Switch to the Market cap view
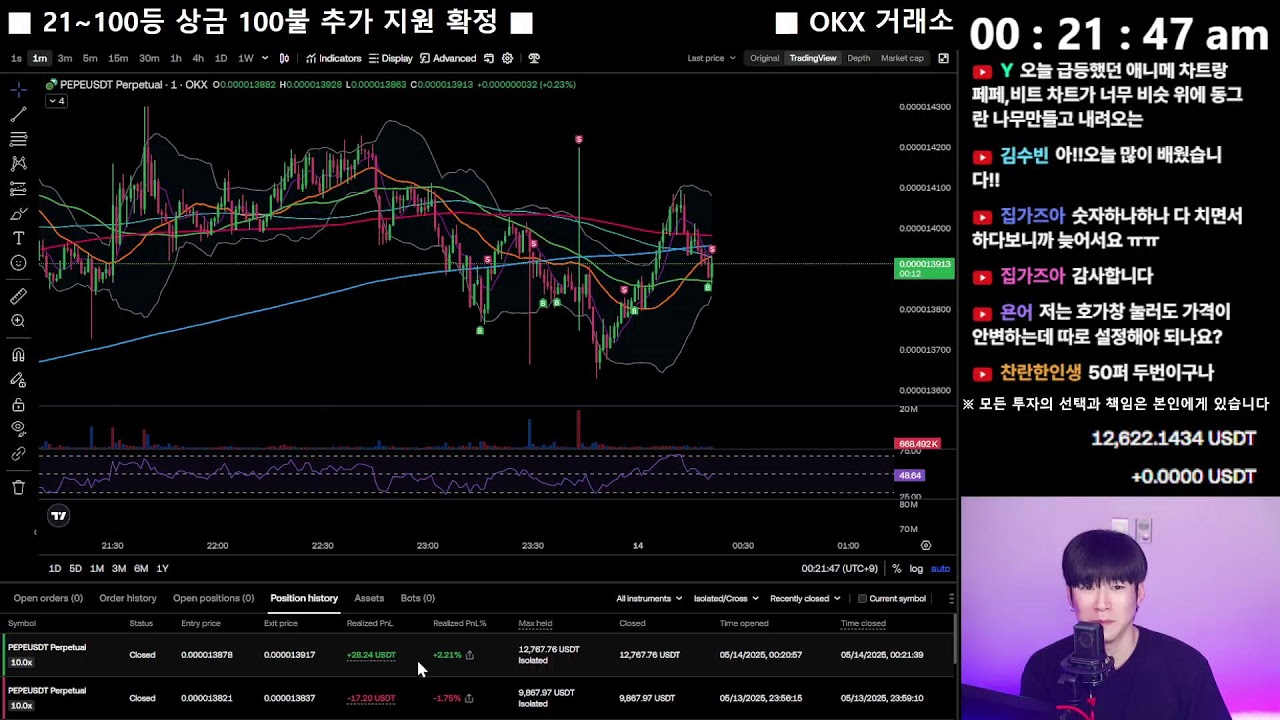The image size is (1280, 720). (902, 58)
